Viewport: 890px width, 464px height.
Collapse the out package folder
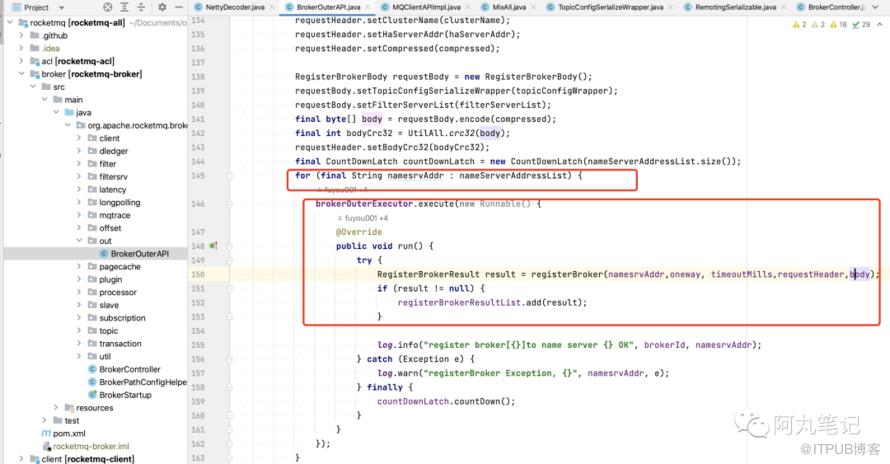(79, 241)
